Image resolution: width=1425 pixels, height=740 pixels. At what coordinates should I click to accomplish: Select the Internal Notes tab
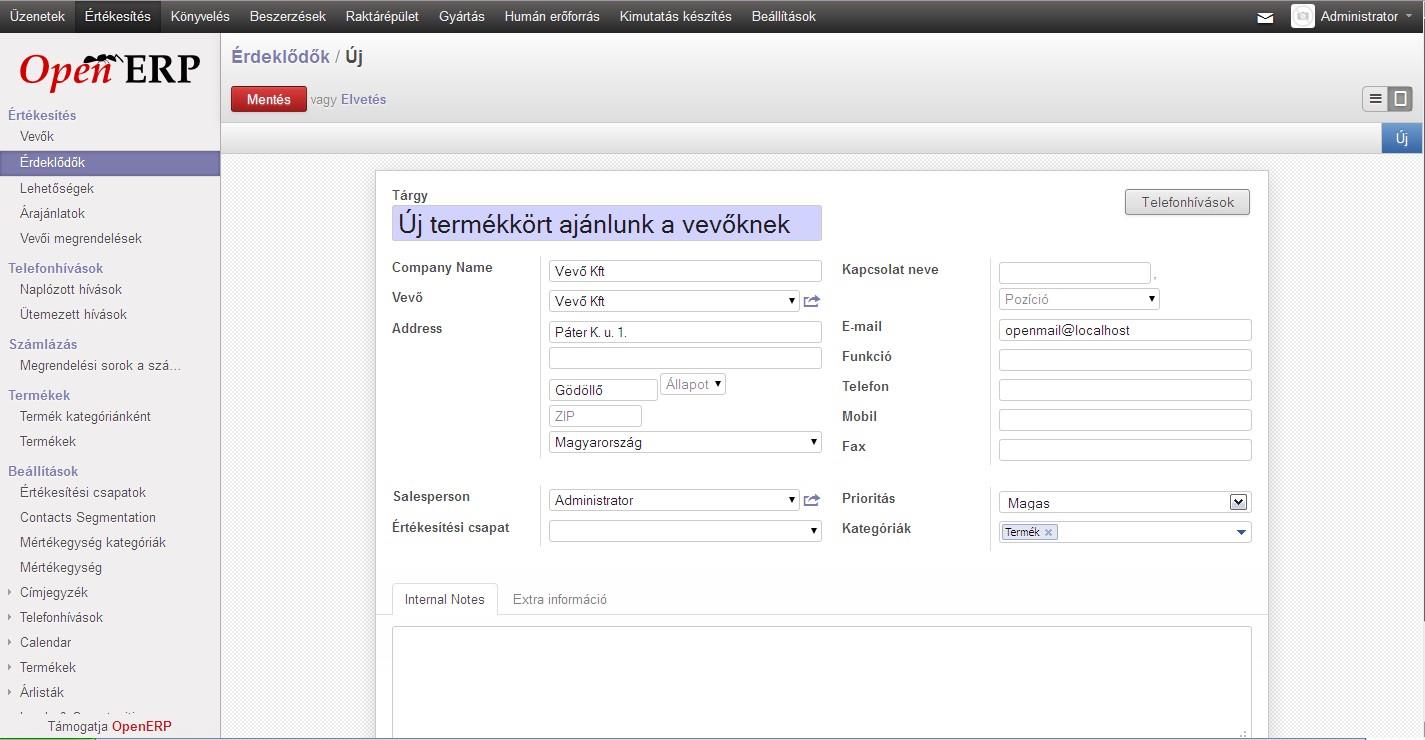click(445, 599)
